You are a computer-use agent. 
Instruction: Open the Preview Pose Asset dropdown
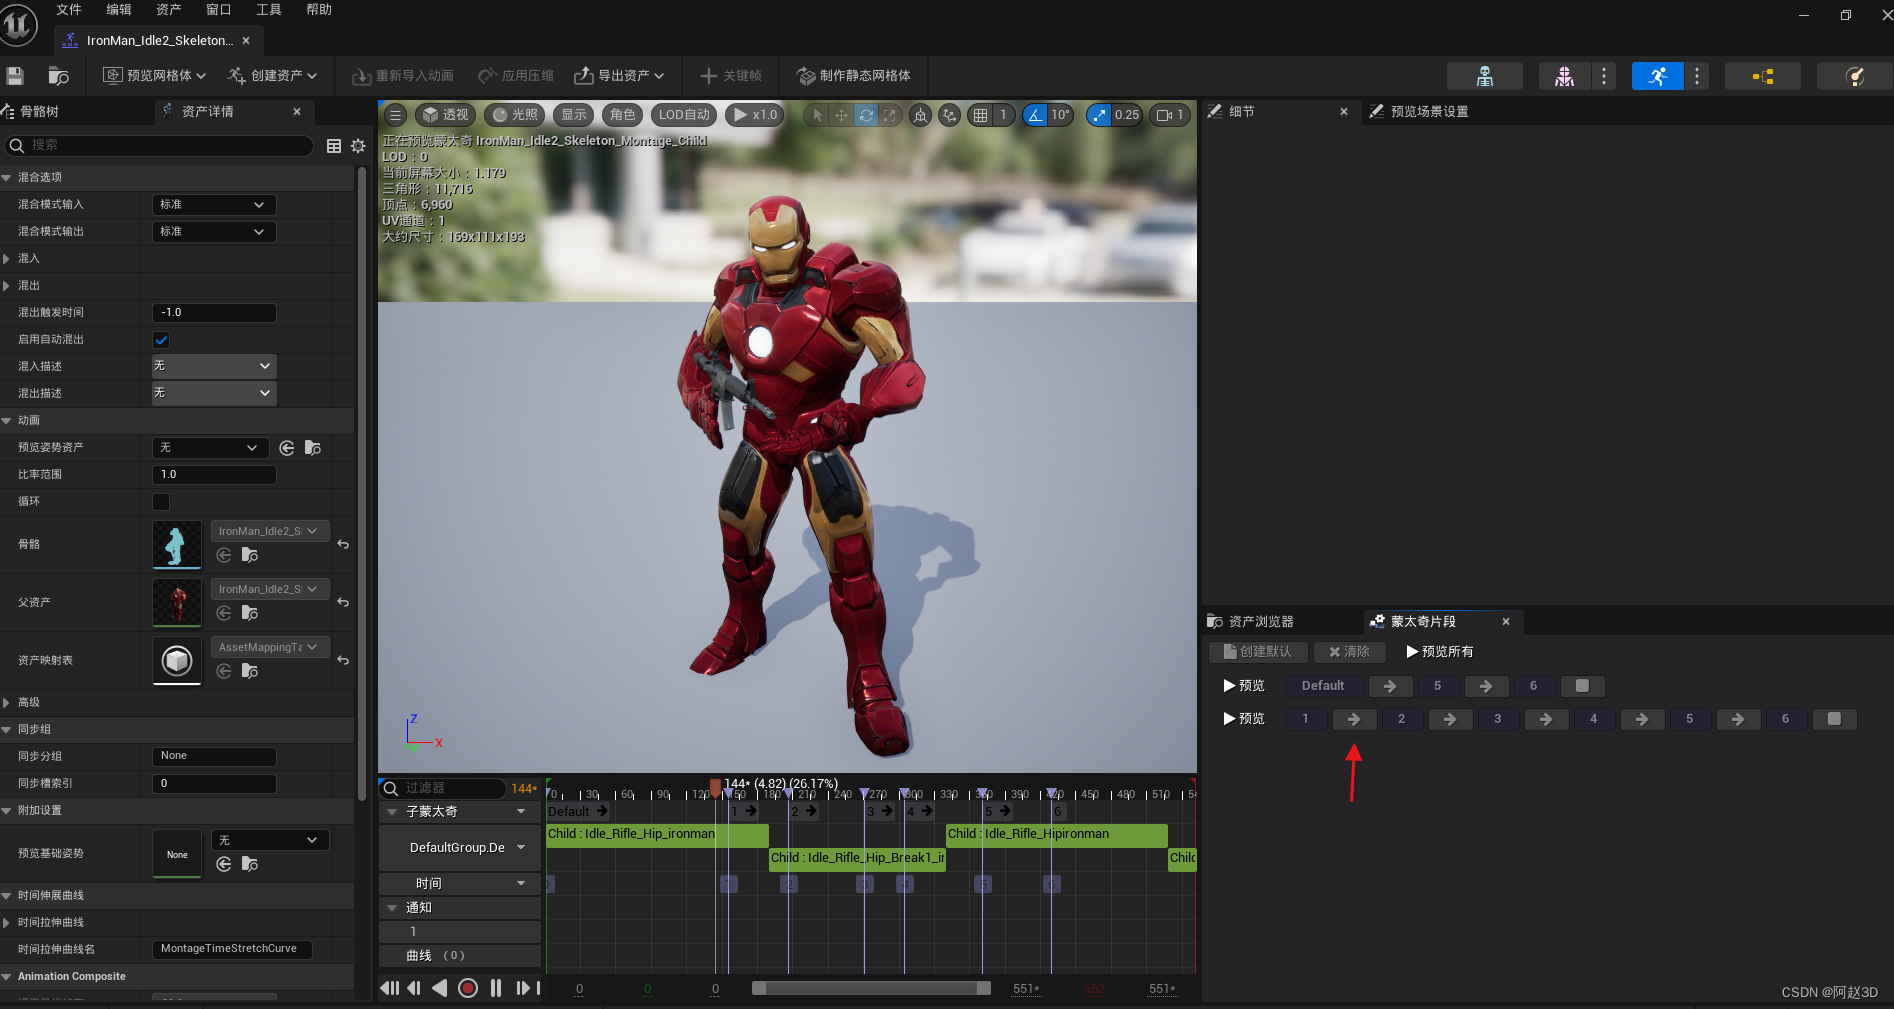click(x=211, y=448)
